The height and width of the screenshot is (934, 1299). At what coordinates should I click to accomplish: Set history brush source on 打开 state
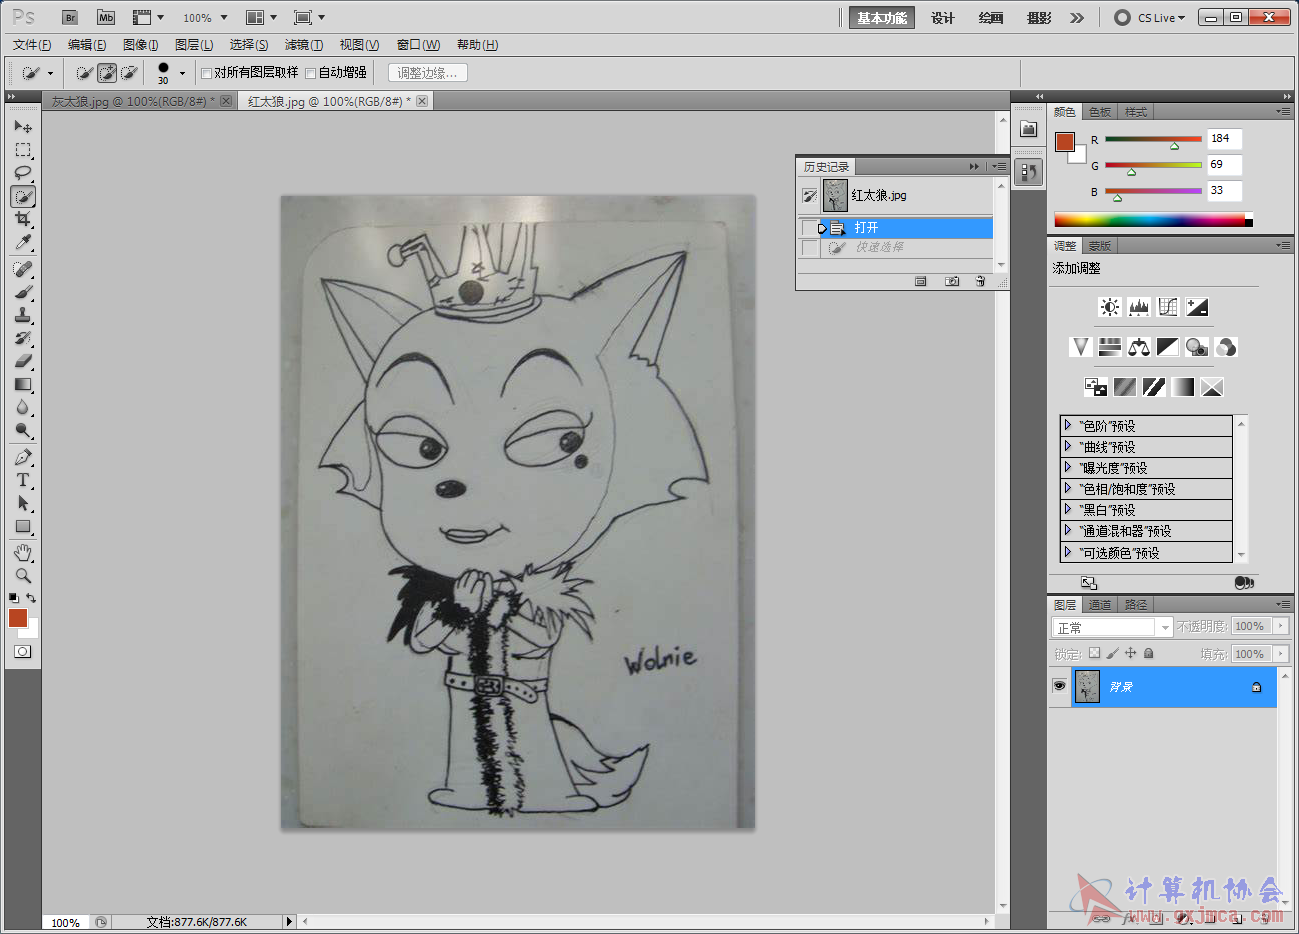point(810,228)
